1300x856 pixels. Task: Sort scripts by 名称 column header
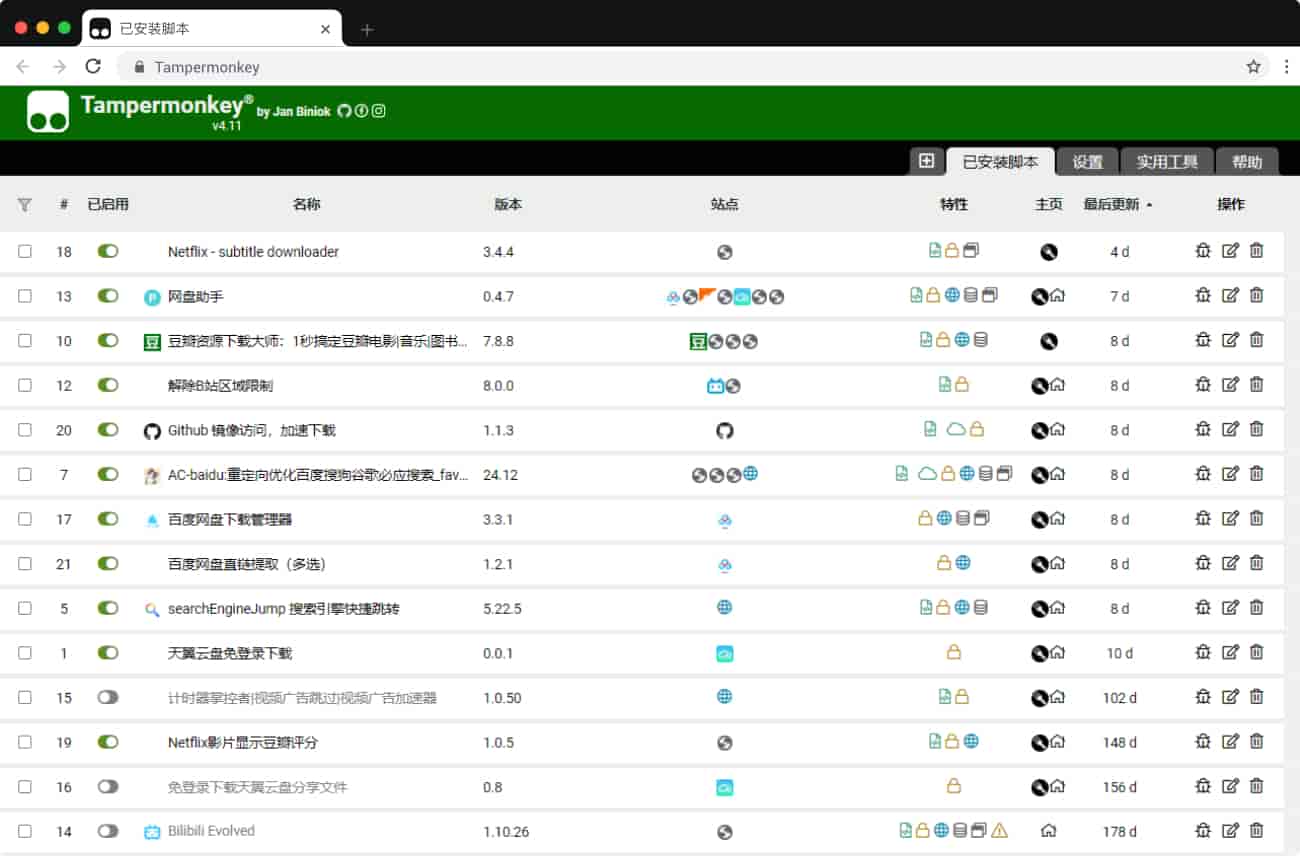tap(307, 204)
